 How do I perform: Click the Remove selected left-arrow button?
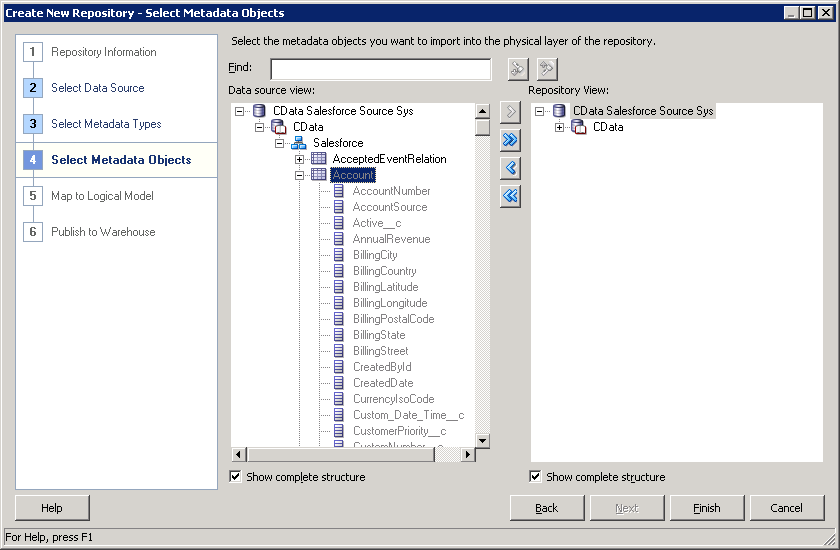click(510, 168)
